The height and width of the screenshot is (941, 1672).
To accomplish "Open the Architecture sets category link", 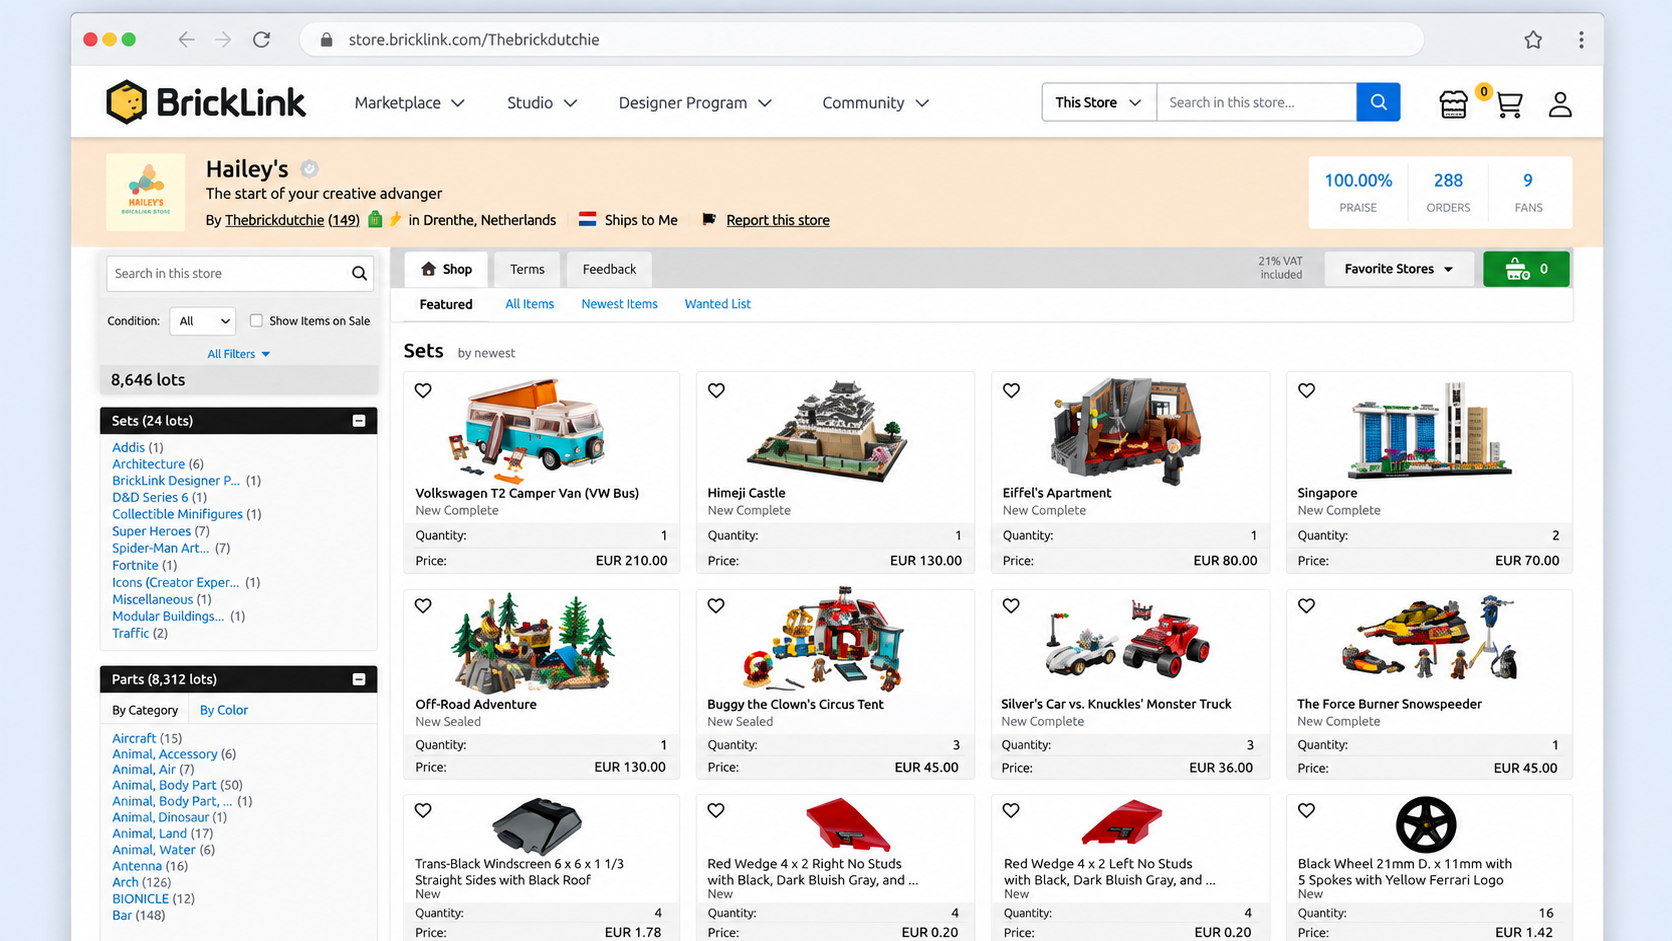I will [x=148, y=464].
